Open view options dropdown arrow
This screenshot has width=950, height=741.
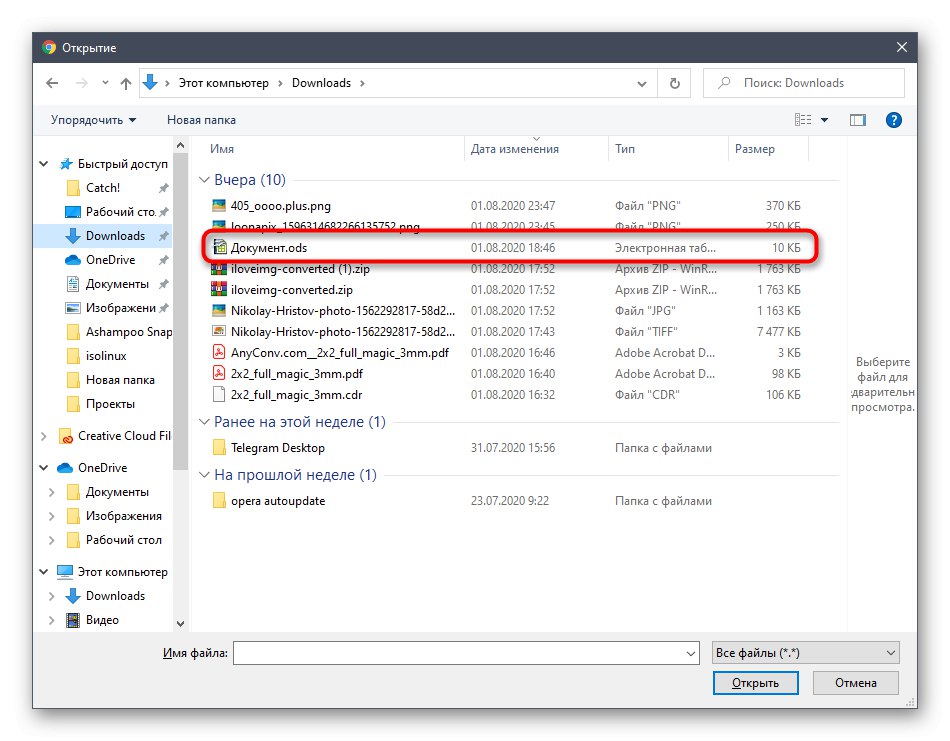coord(825,120)
